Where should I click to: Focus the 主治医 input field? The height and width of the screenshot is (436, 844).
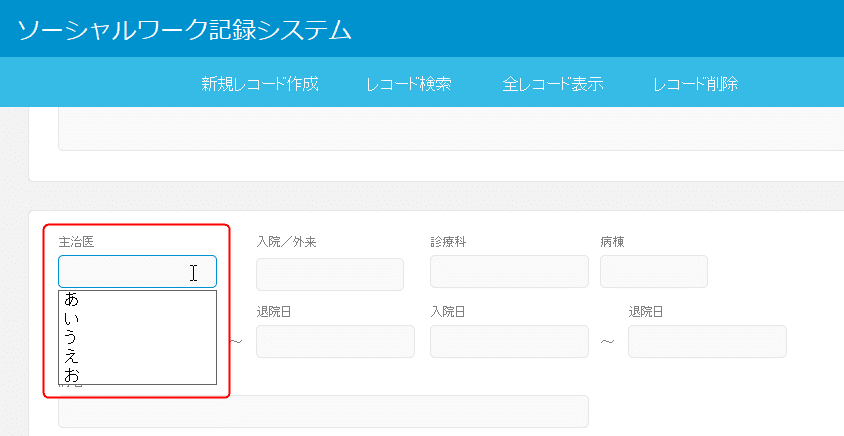point(137,272)
